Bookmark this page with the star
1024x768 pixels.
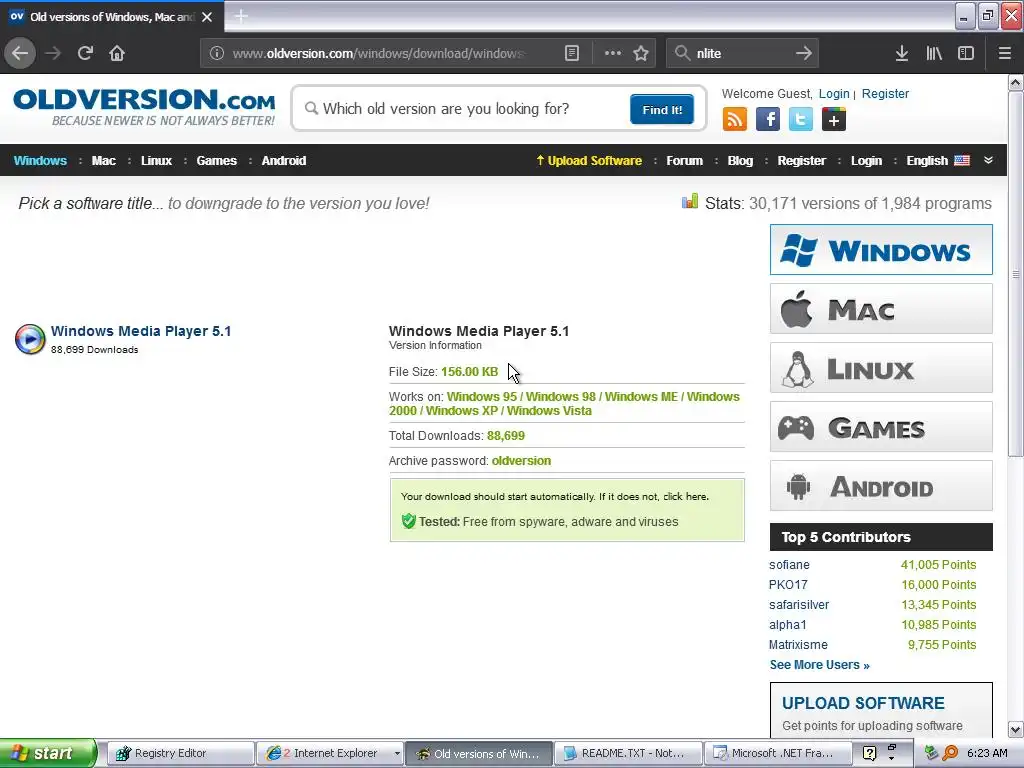click(x=641, y=54)
